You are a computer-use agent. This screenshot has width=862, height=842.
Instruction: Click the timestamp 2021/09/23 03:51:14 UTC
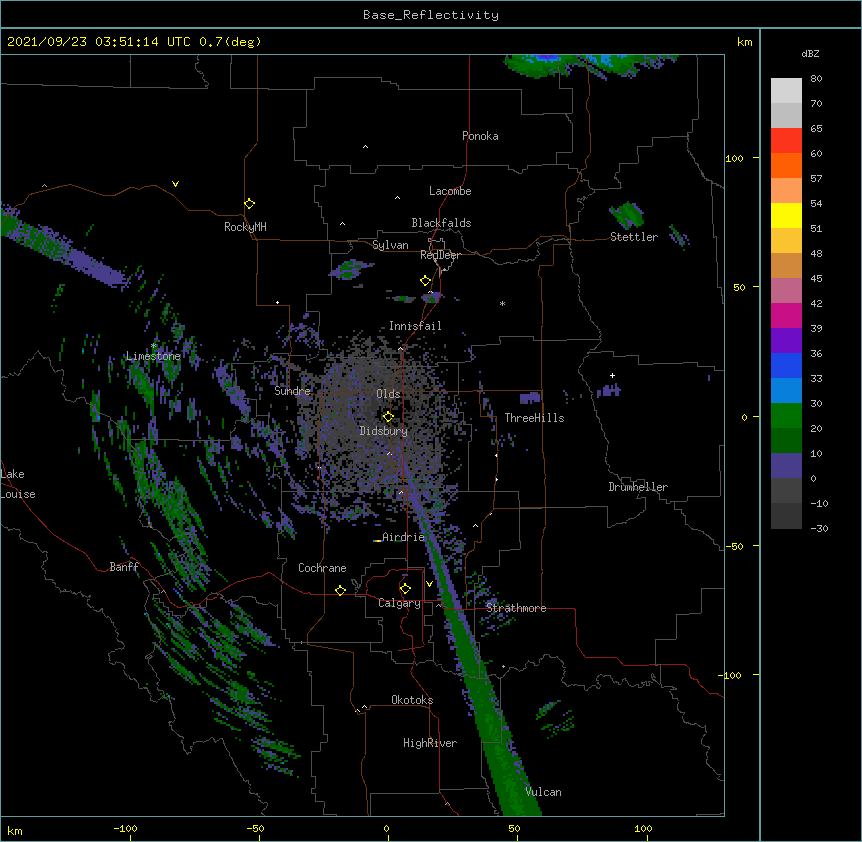[x=99, y=42]
